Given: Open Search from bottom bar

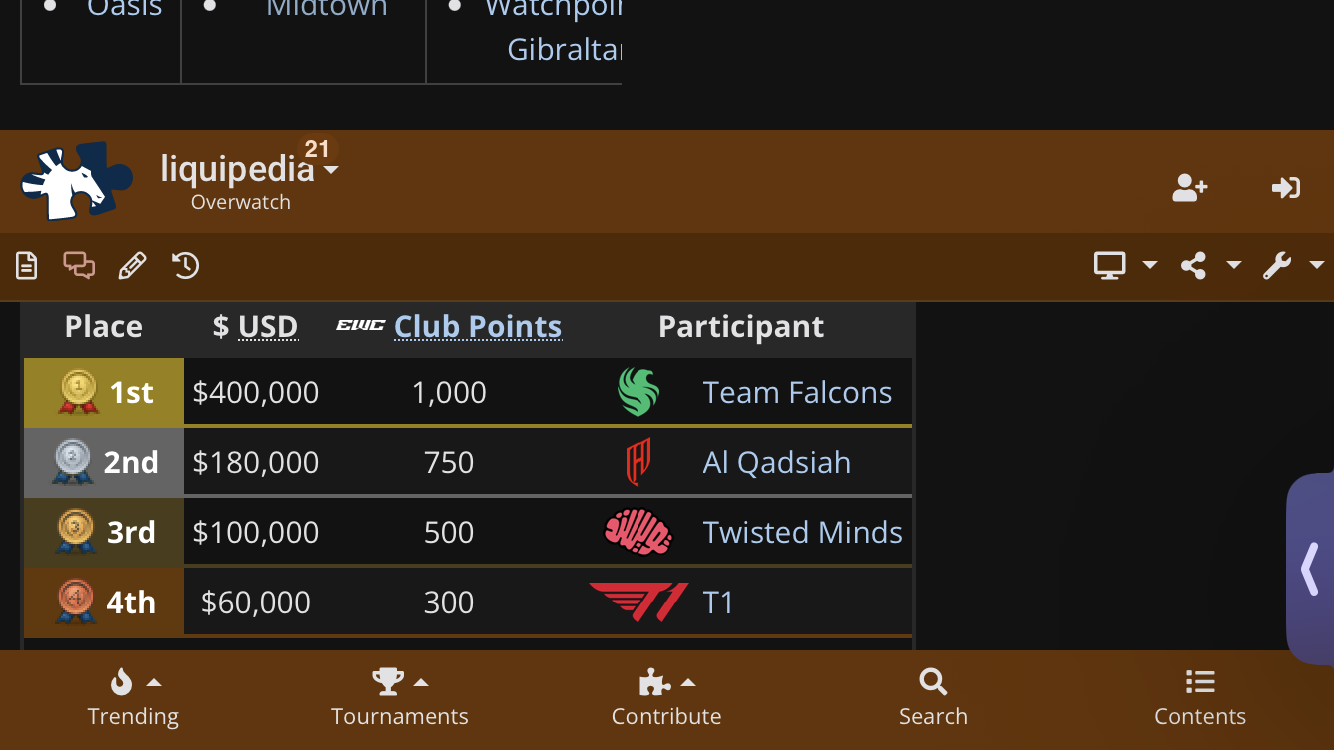Looking at the screenshot, I should [x=933, y=698].
